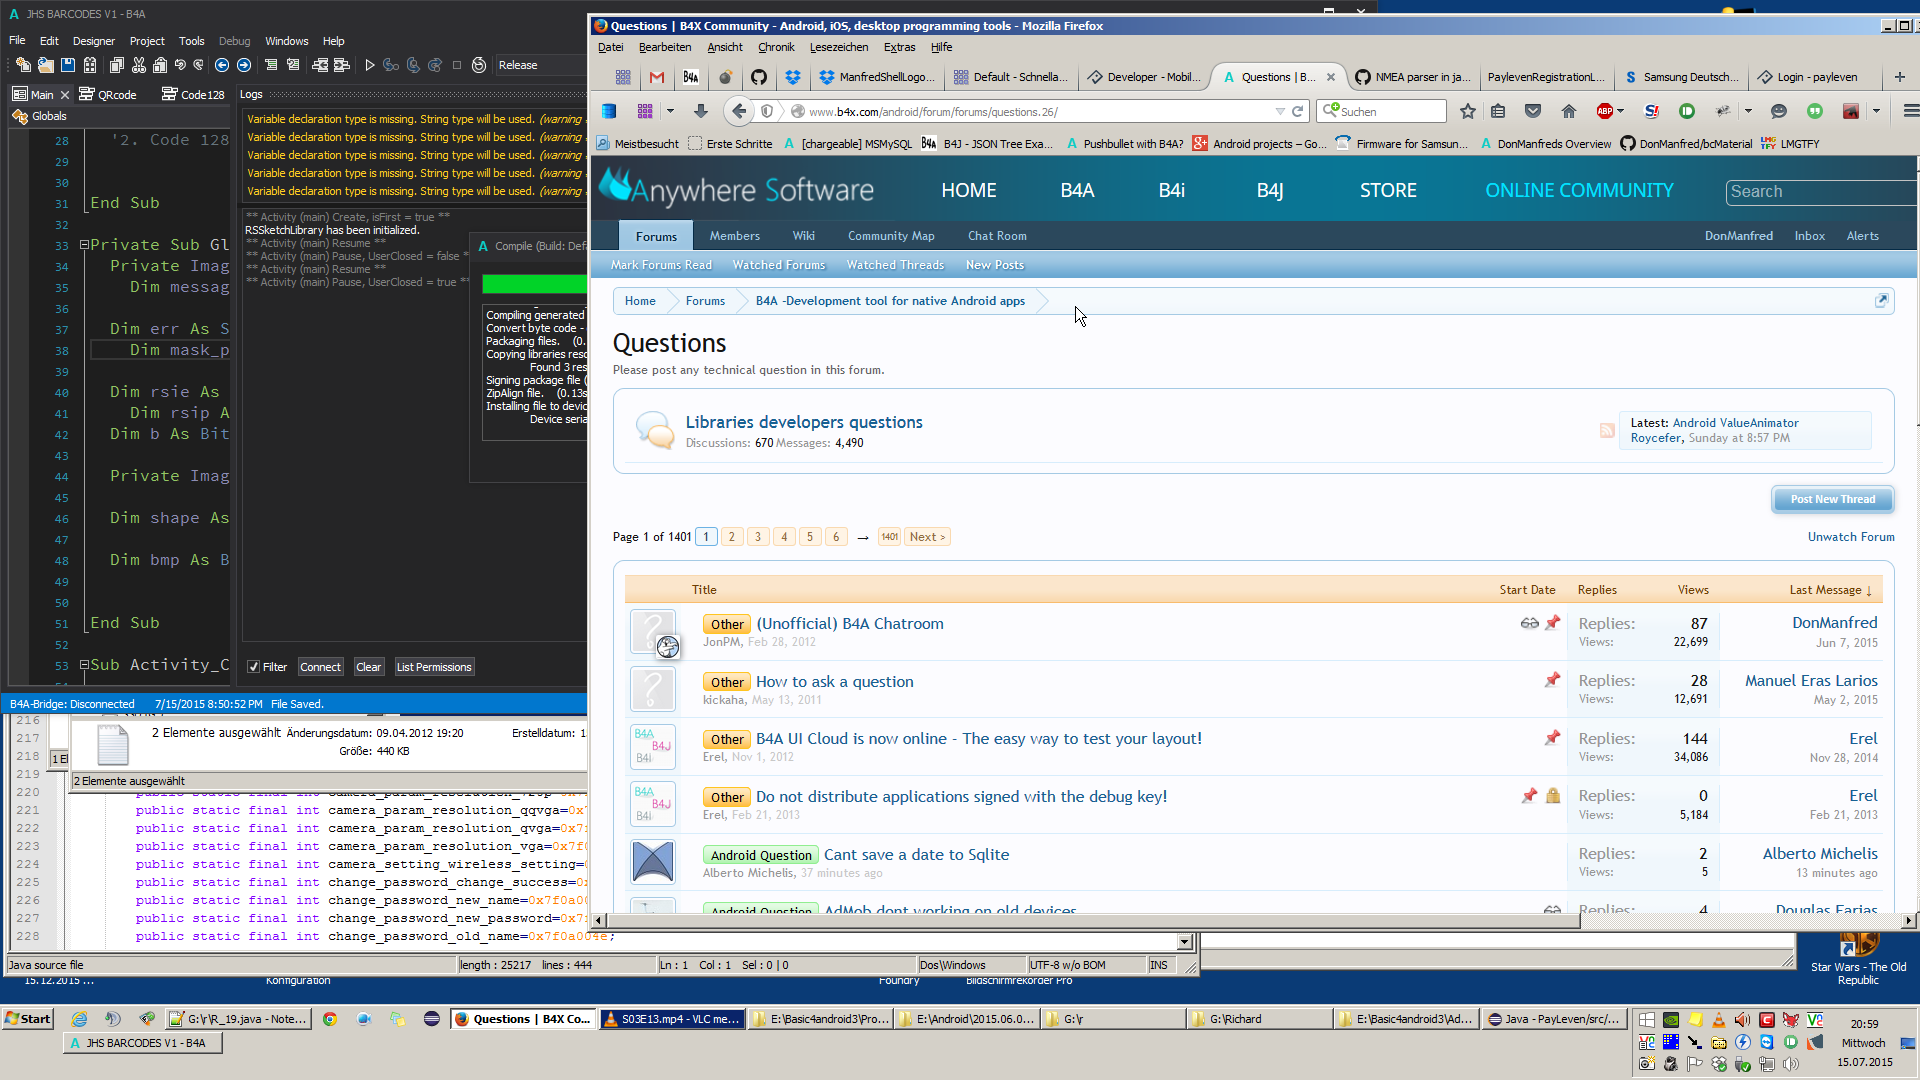Open the Libraries developers questions link
This screenshot has width=1920, height=1080.
point(803,422)
